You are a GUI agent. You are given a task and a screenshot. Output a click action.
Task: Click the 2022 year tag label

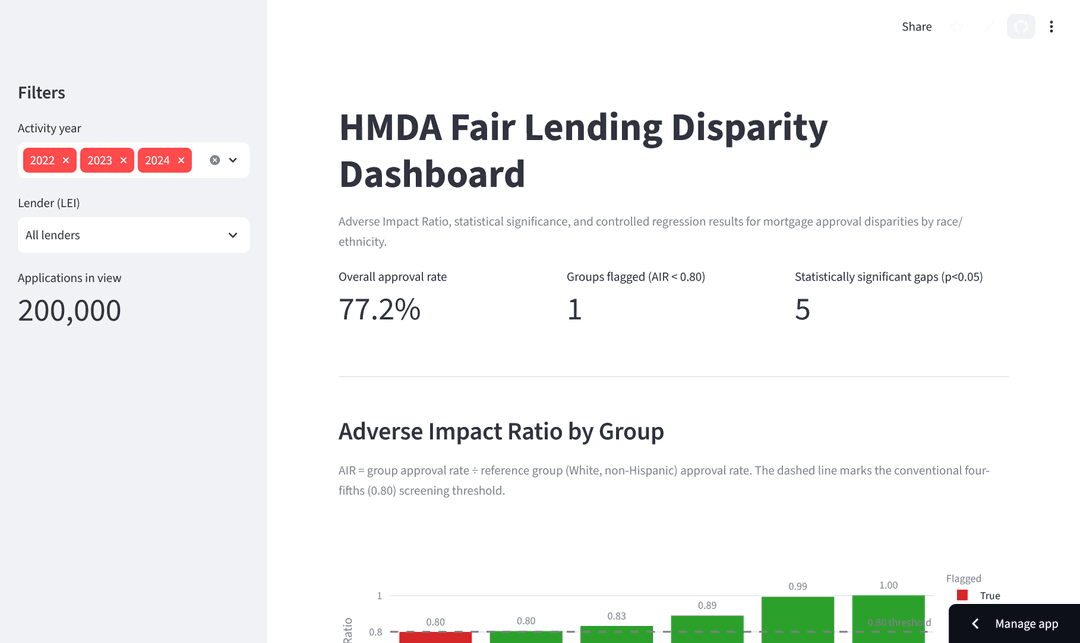pos(42,160)
